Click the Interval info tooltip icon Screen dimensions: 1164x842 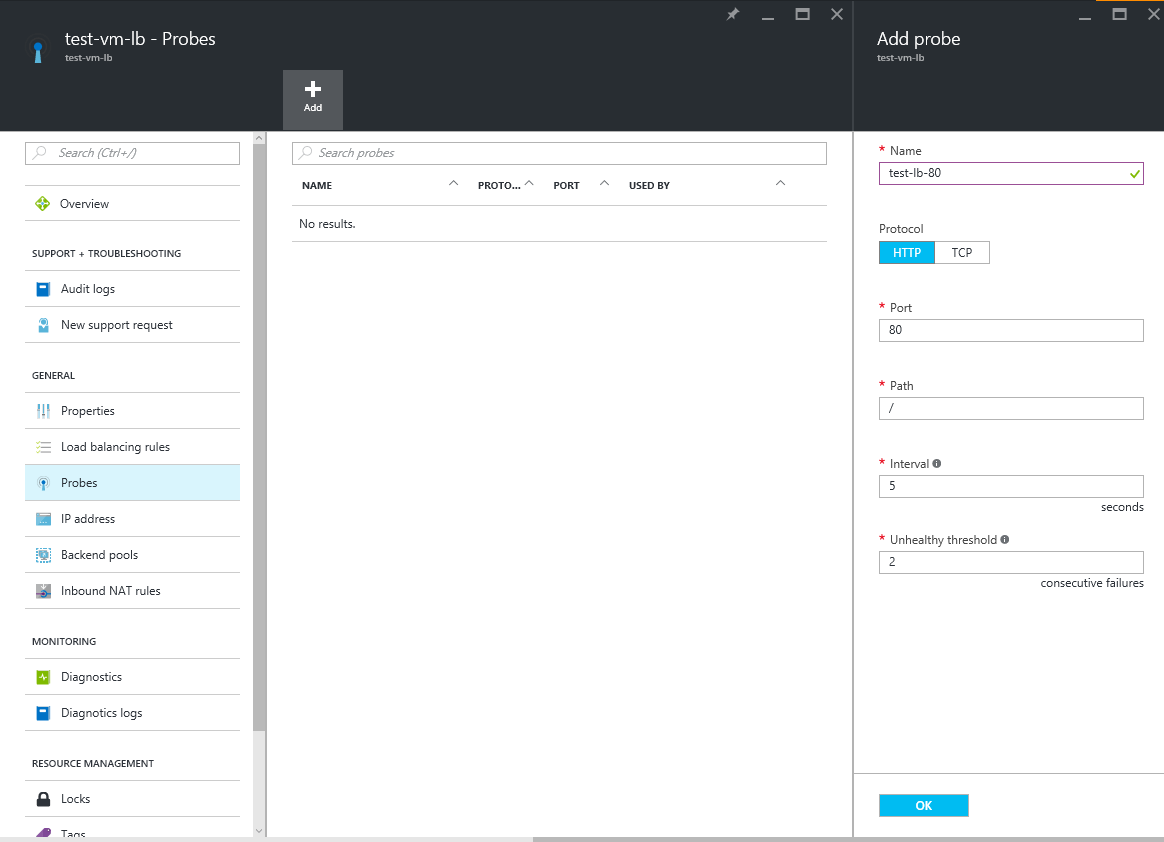(937, 464)
